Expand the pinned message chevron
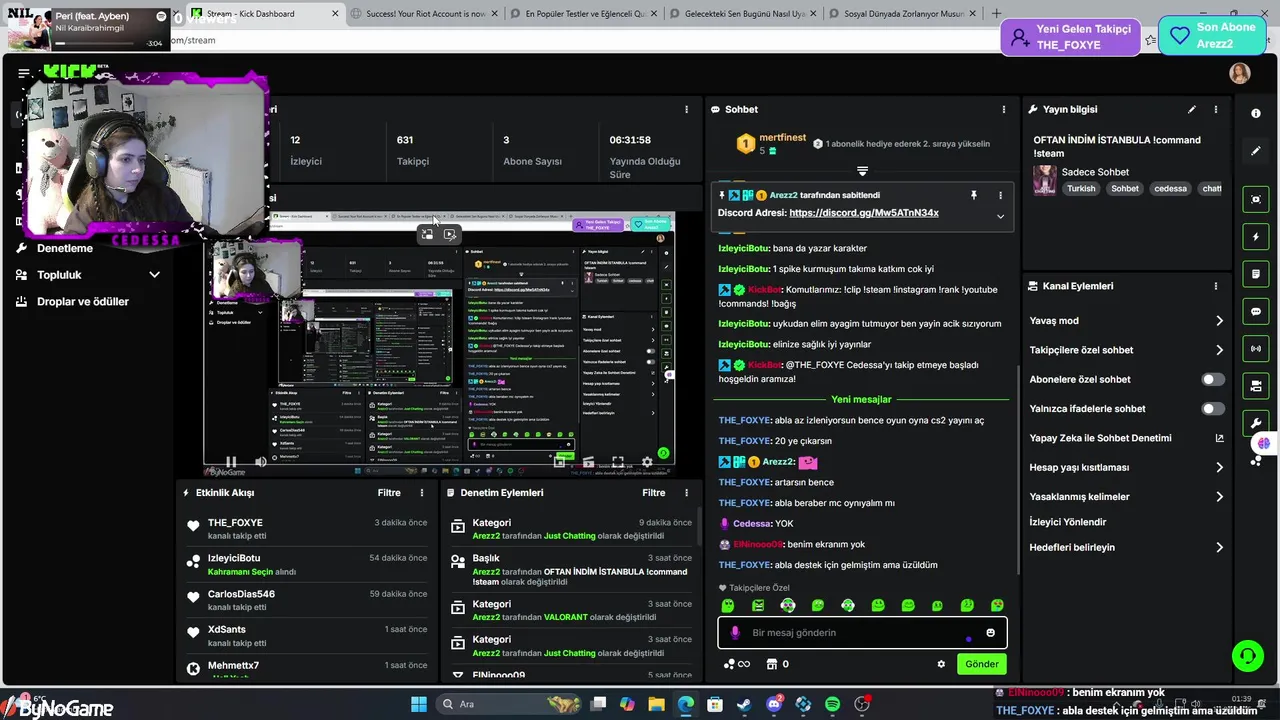The image size is (1280, 720). coord(1000,216)
